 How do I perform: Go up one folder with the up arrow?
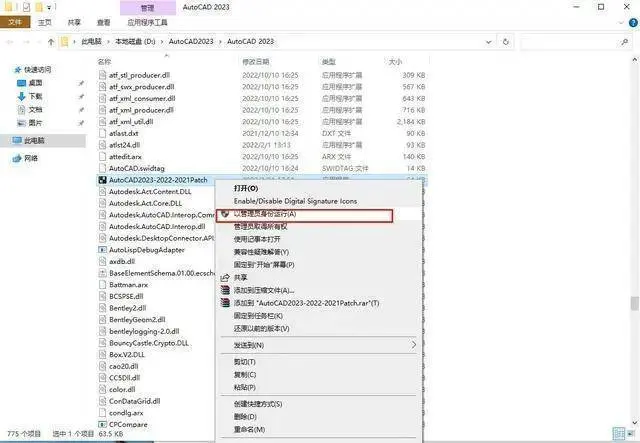pos(51,42)
